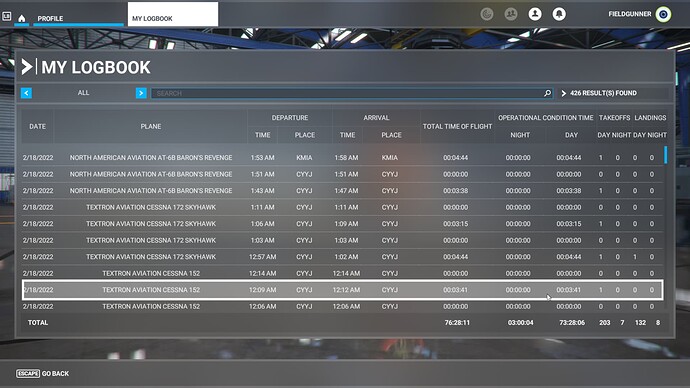Click 1:58 AM arrival time cell
The image size is (690, 388).
click(x=346, y=157)
